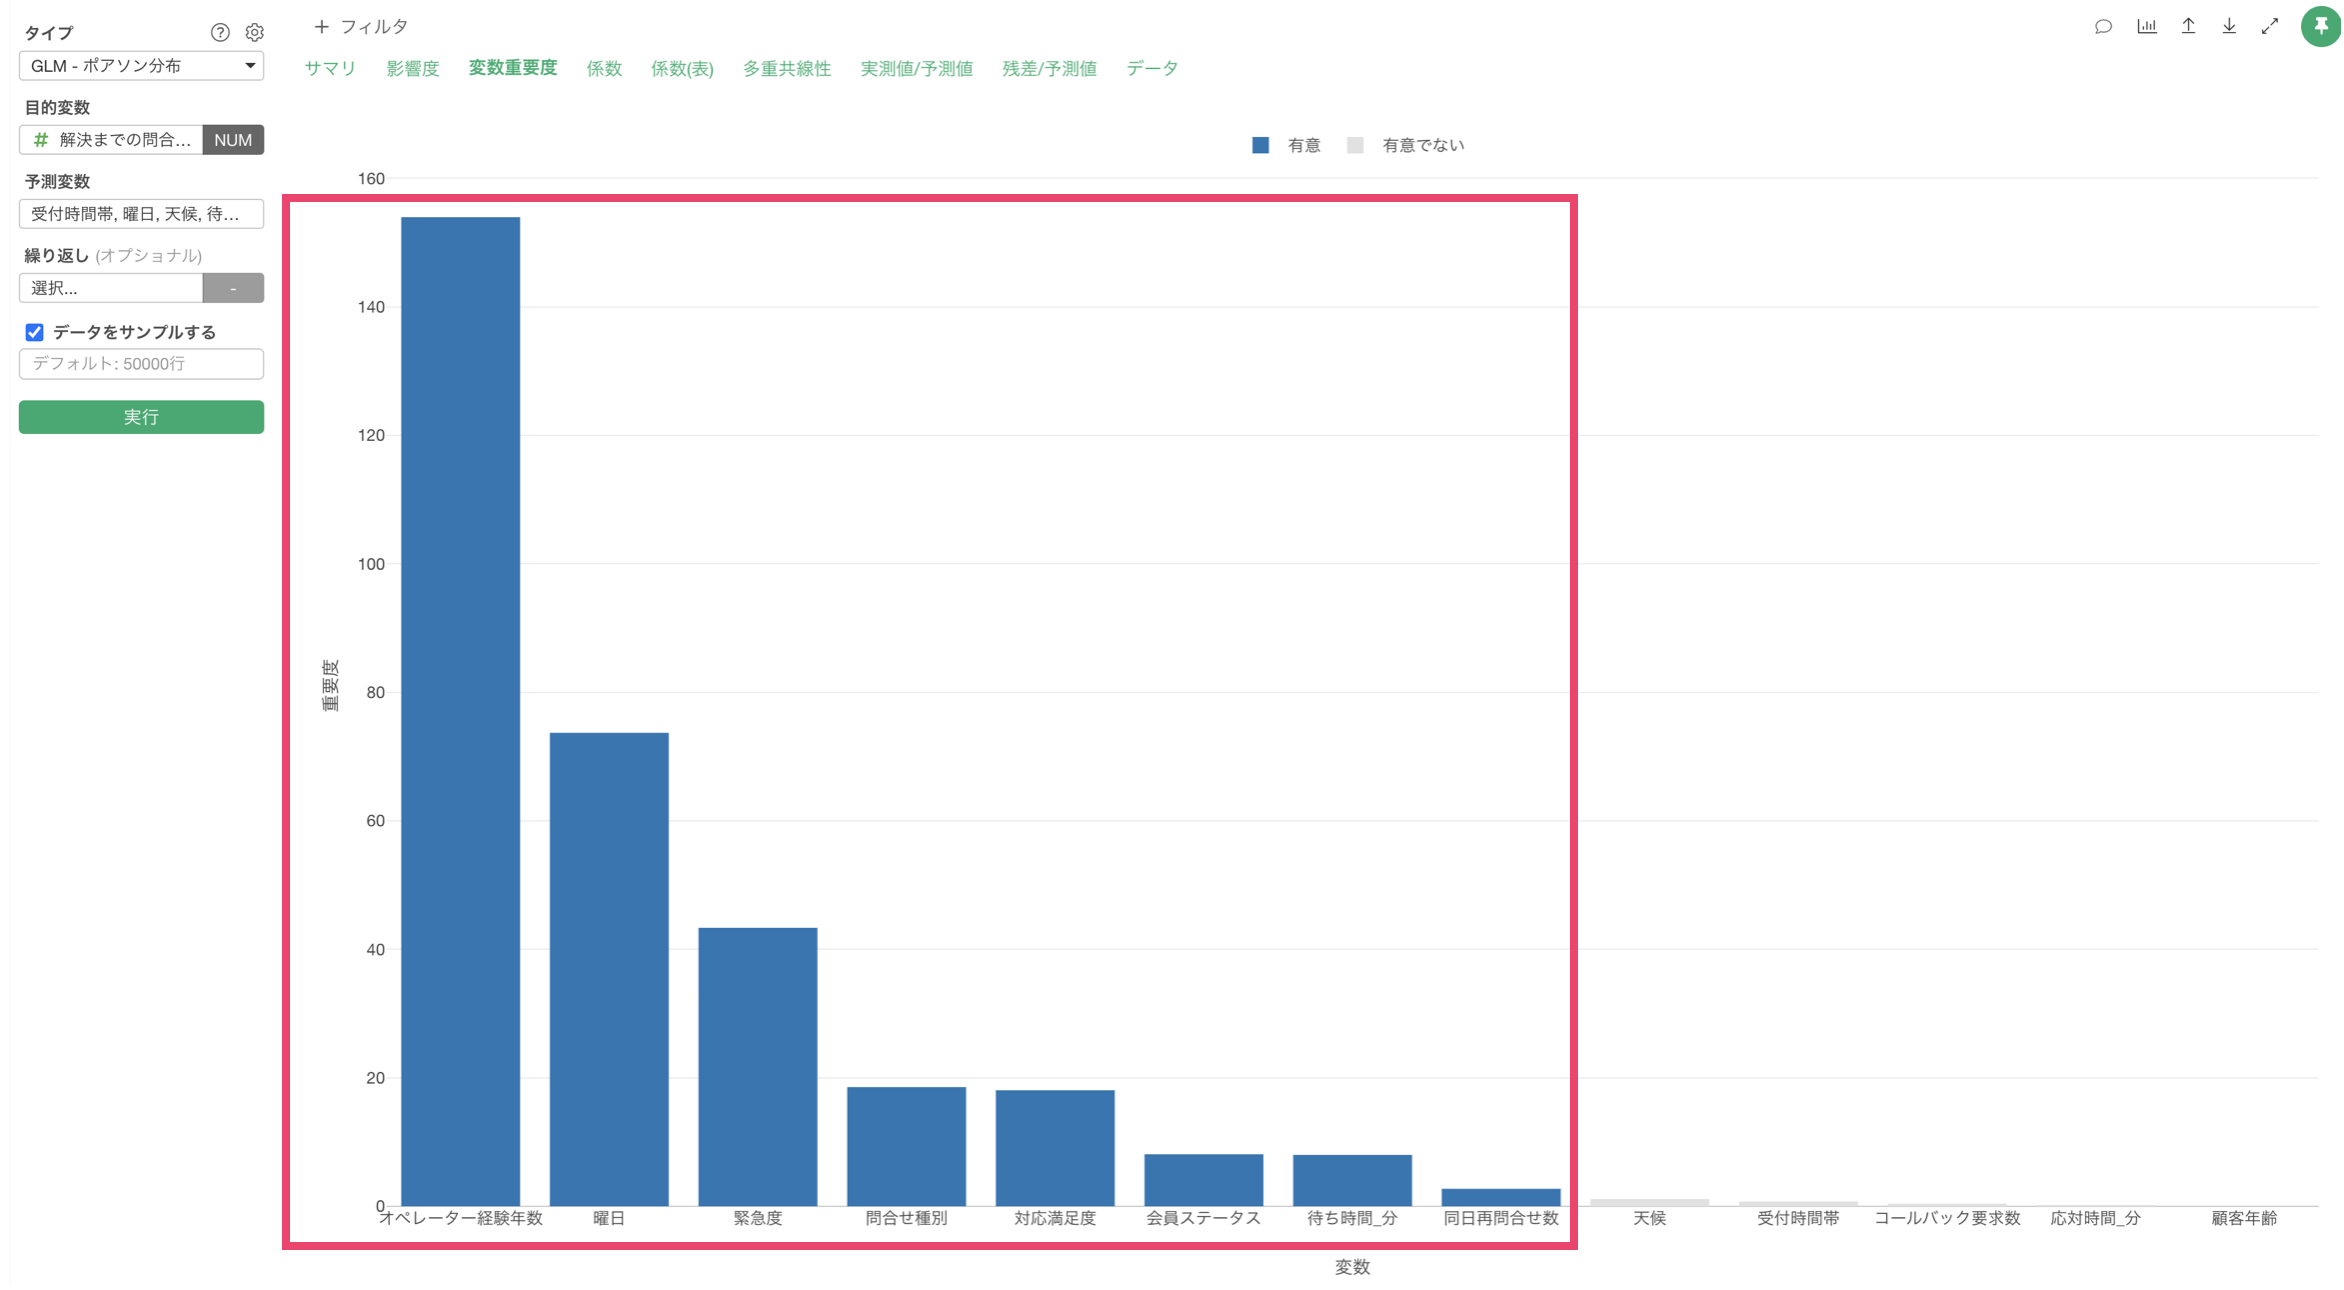Open the 繰り返し 選択... selector

[111, 288]
